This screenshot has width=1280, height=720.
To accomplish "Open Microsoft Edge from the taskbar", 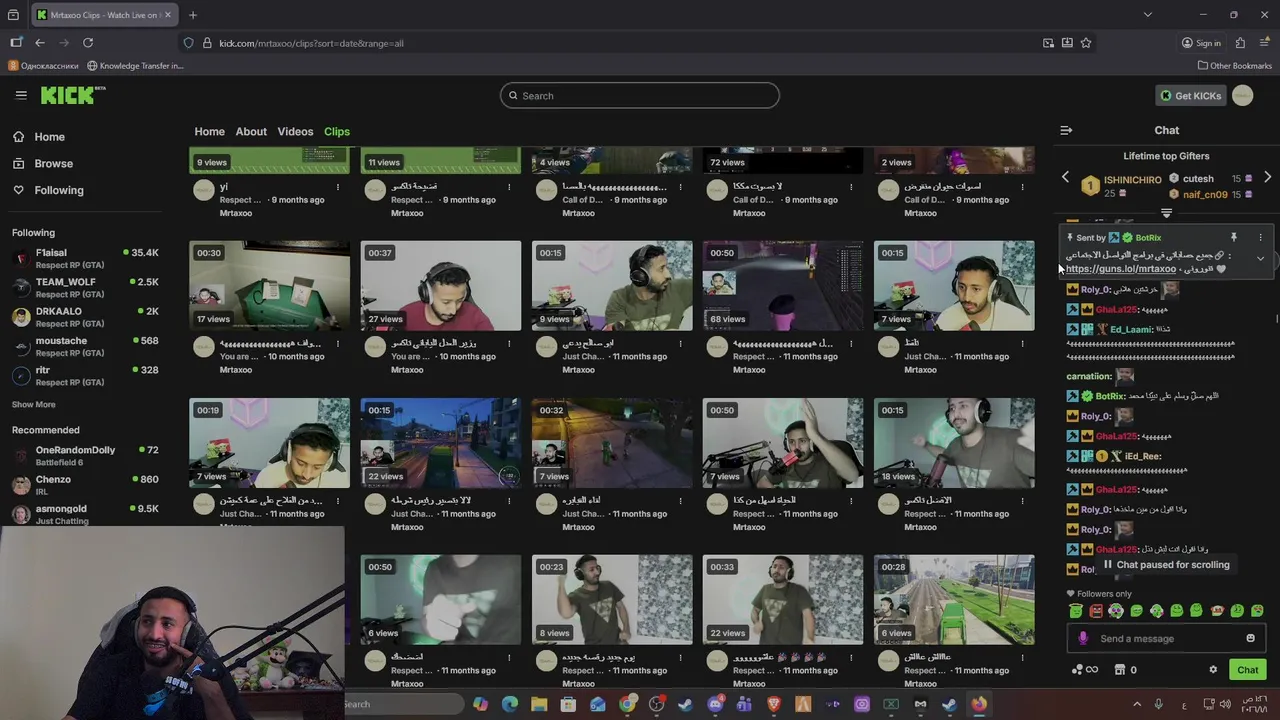I will point(510,704).
